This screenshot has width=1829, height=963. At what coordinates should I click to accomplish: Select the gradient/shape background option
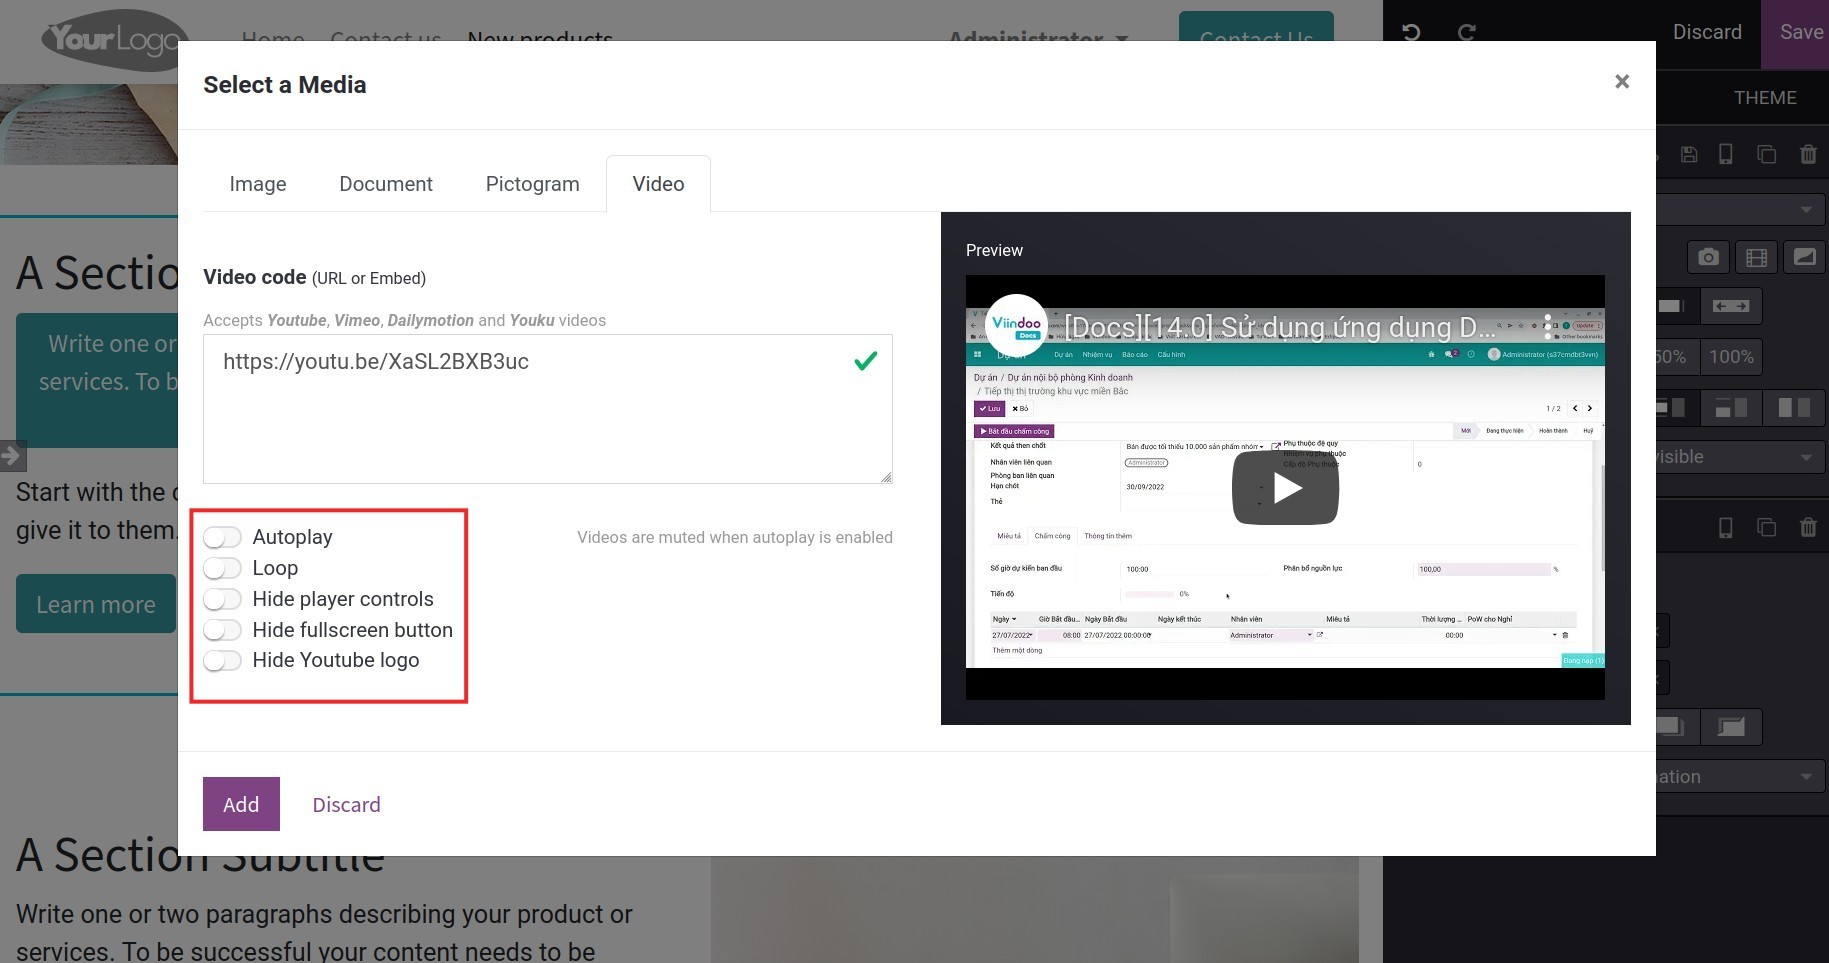(1805, 257)
